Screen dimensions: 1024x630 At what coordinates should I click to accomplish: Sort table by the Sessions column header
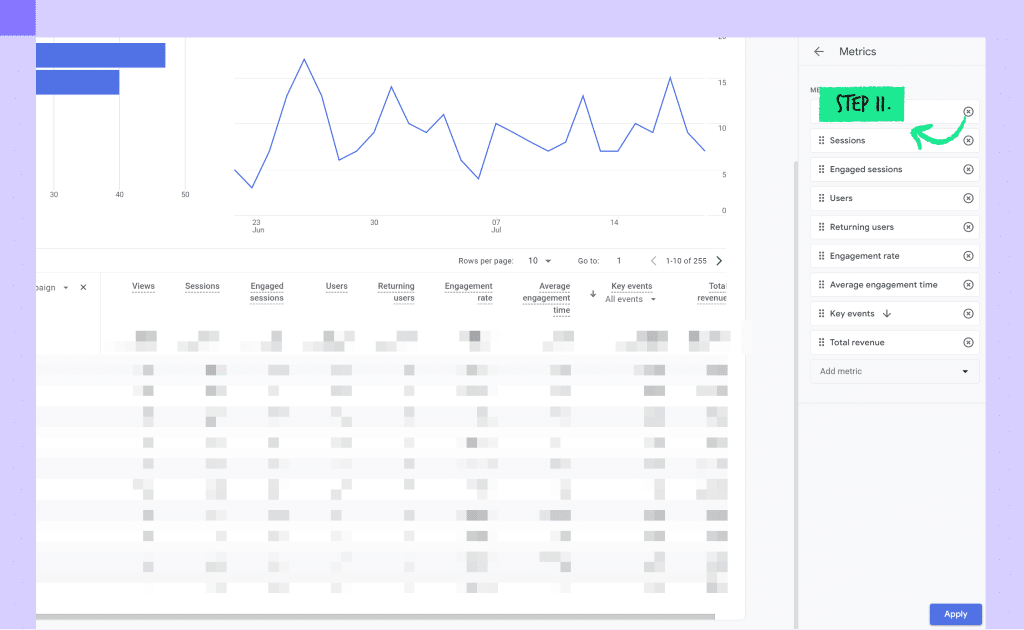tap(202, 286)
